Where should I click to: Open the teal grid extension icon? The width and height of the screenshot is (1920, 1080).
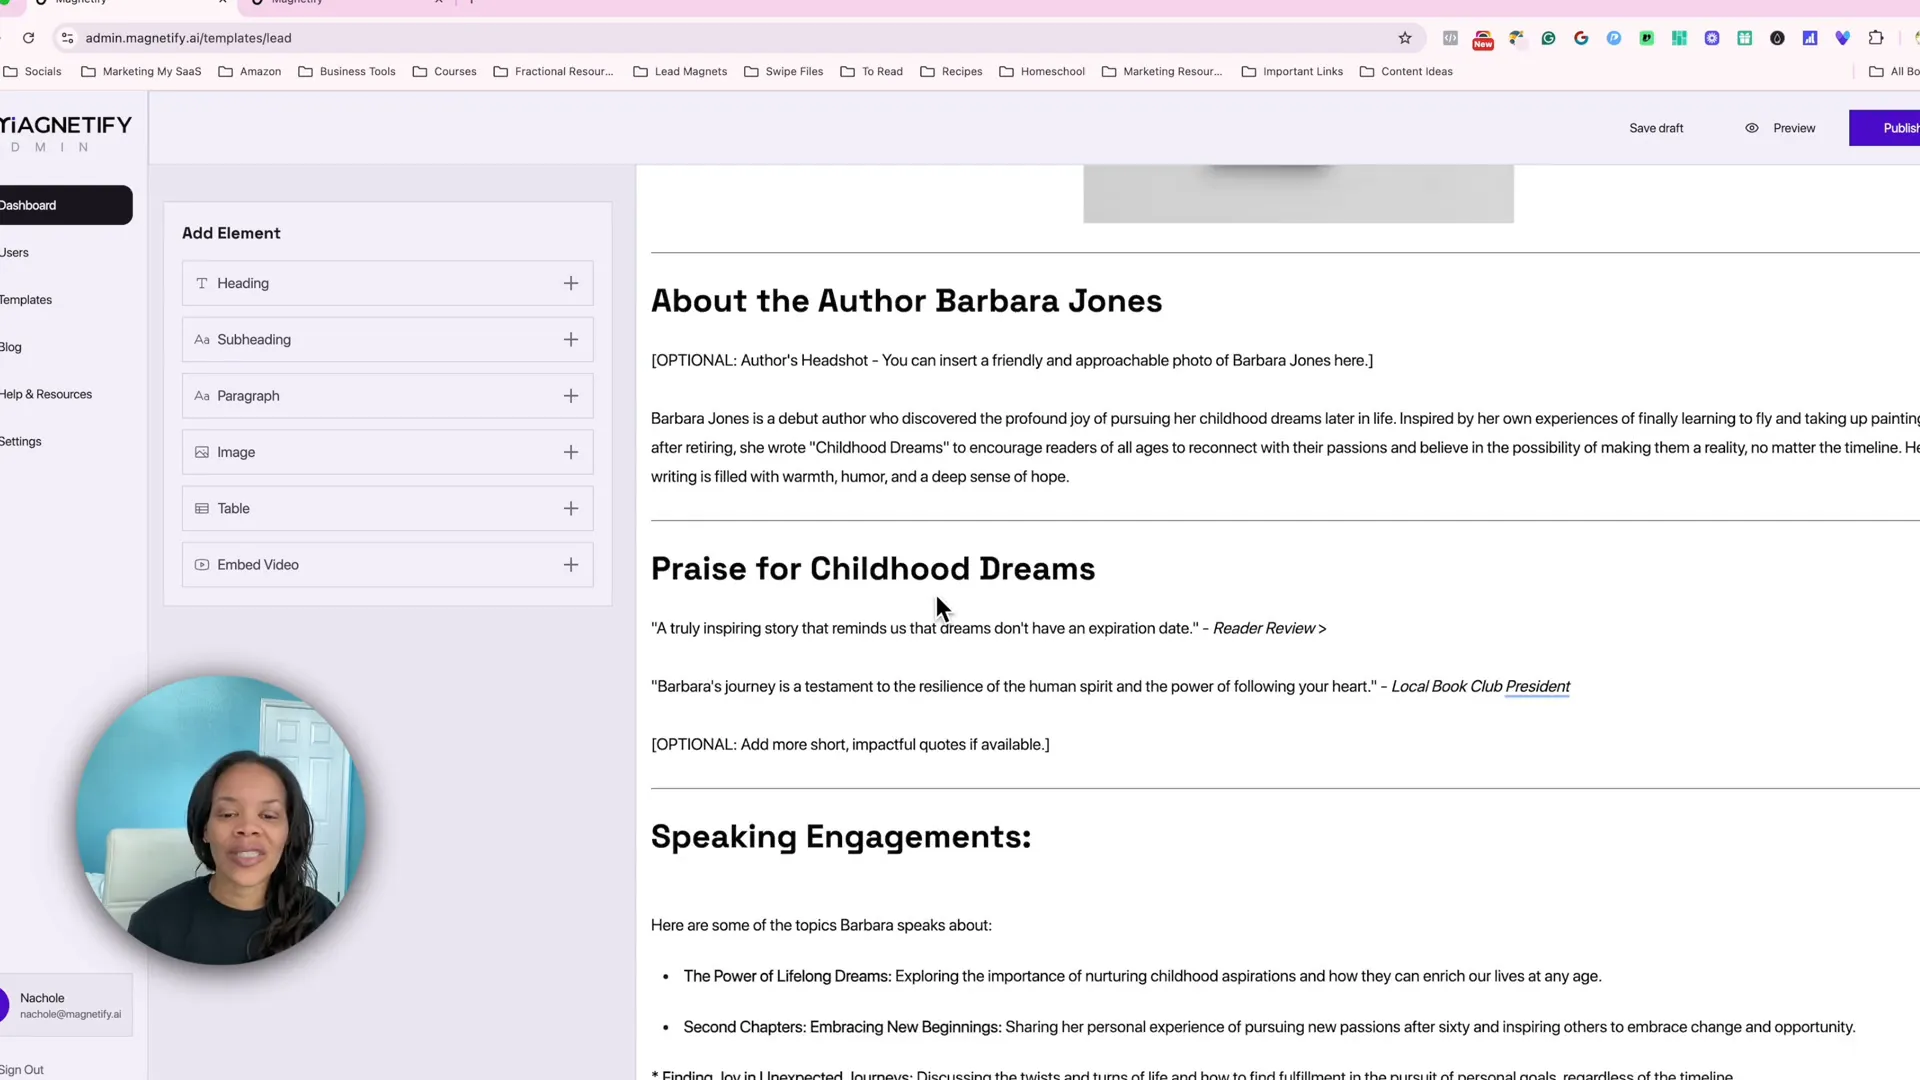pos(1679,38)
